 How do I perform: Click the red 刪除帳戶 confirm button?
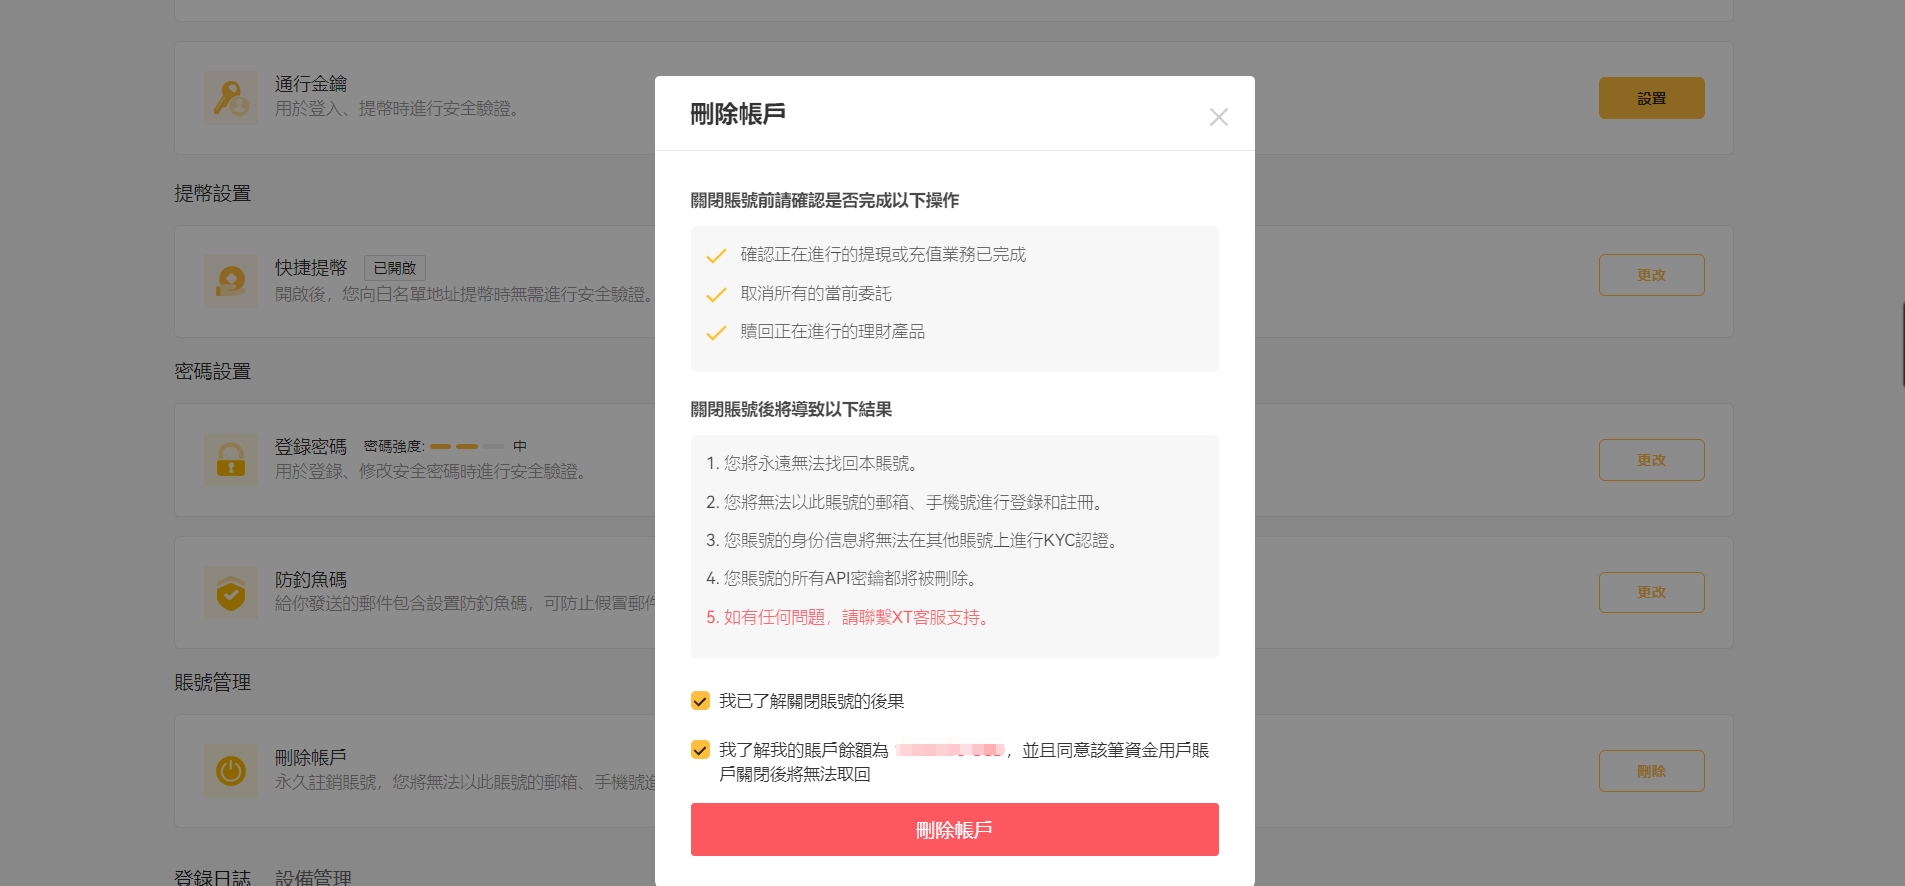tap(954, 829)
